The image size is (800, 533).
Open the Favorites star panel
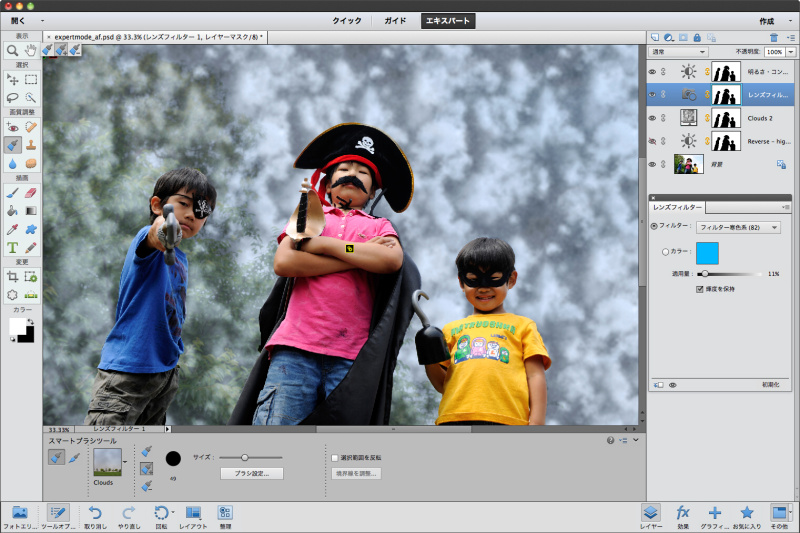click(x=746, y=517)
